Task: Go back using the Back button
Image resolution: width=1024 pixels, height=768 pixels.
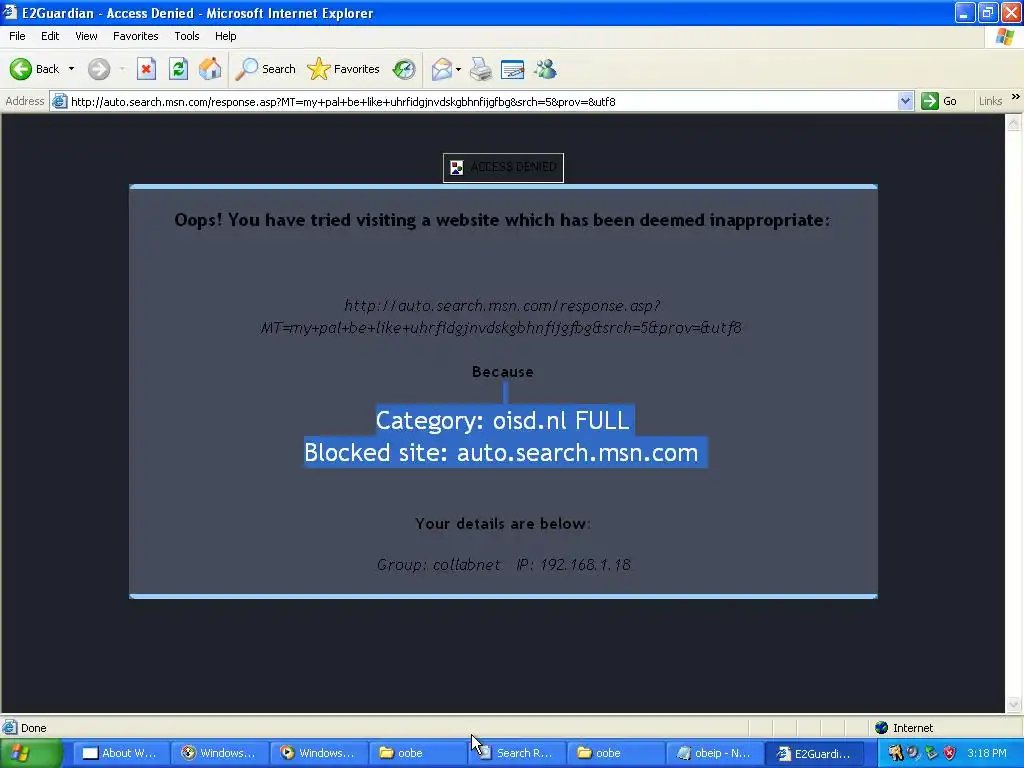Action: pos(34,69)
